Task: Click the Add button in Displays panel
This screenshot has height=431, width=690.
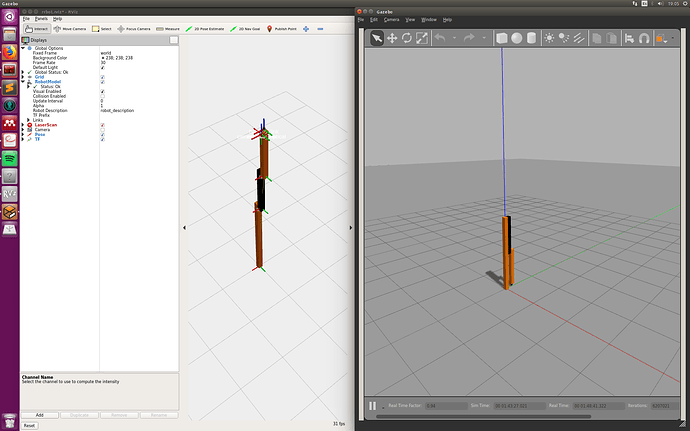Action: click(x=40, y=415)
